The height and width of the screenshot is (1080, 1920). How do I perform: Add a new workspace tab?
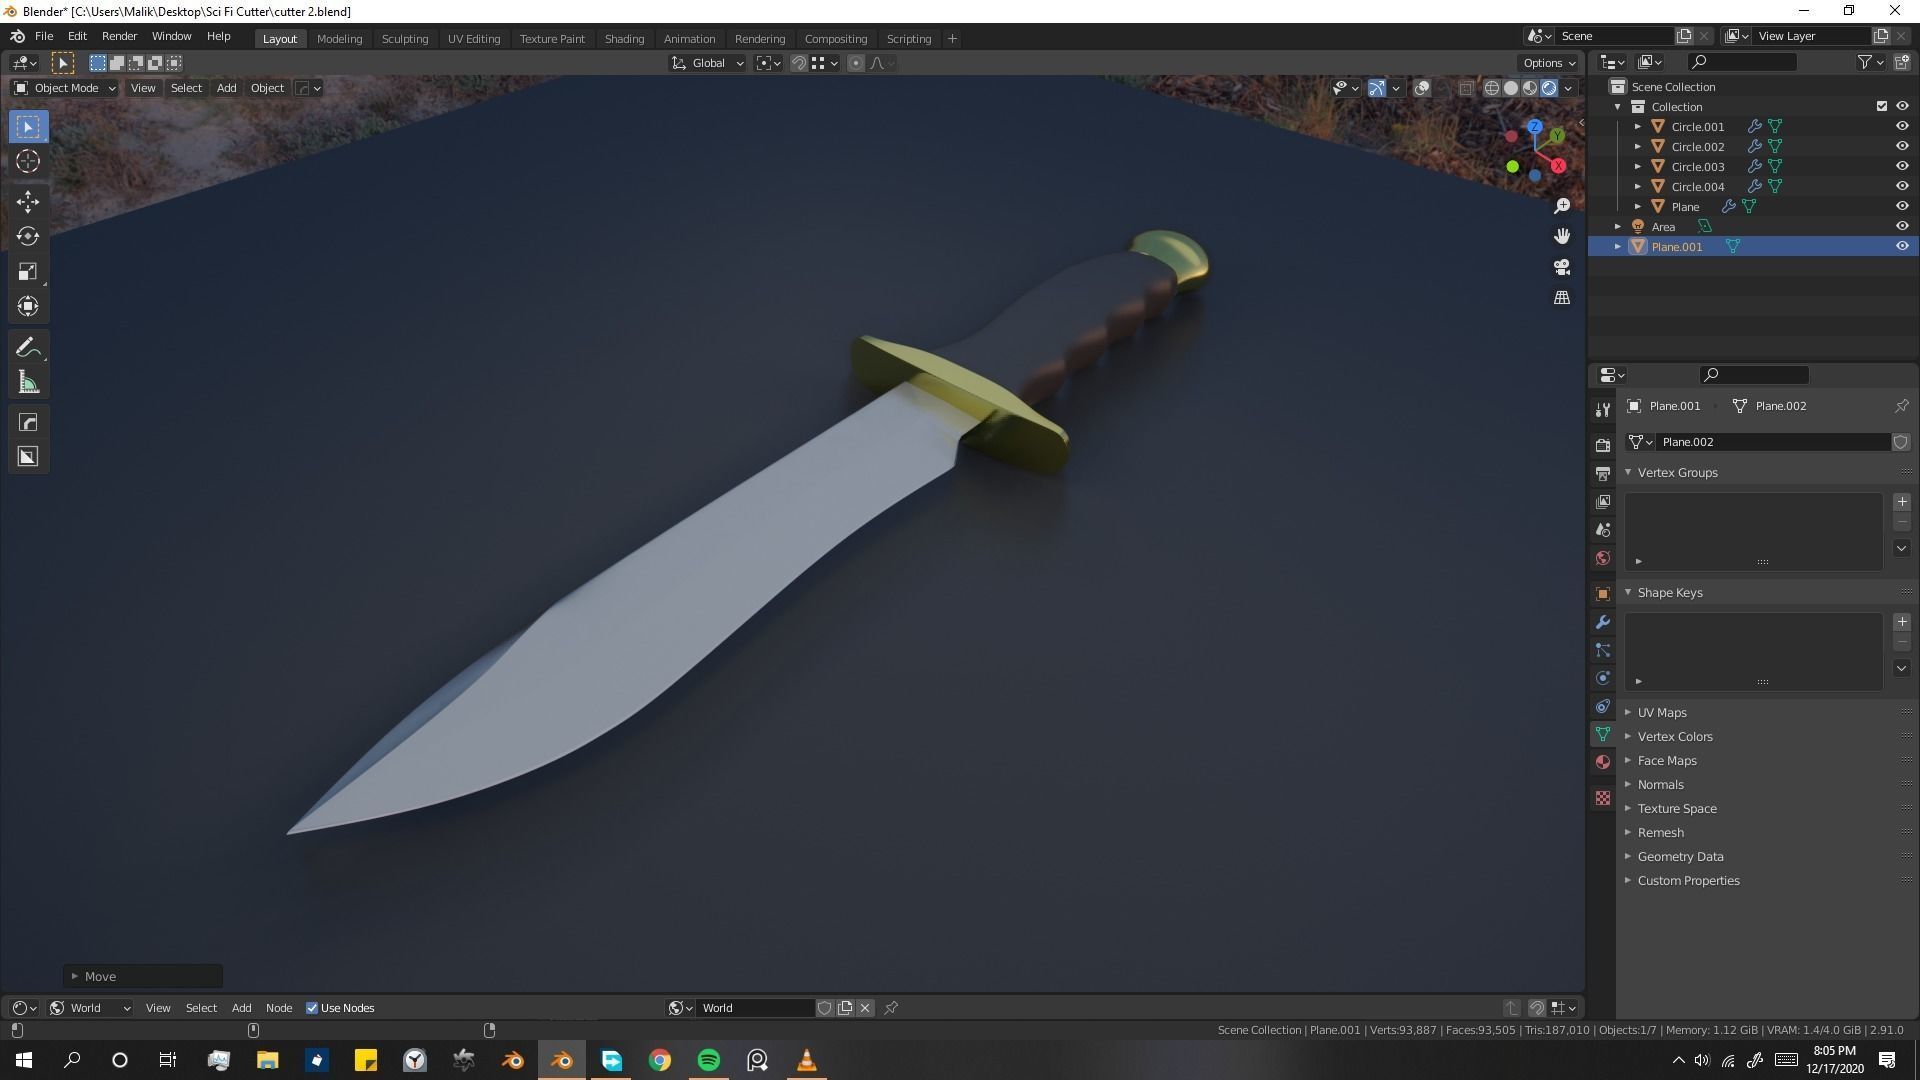tap(952, 39)
